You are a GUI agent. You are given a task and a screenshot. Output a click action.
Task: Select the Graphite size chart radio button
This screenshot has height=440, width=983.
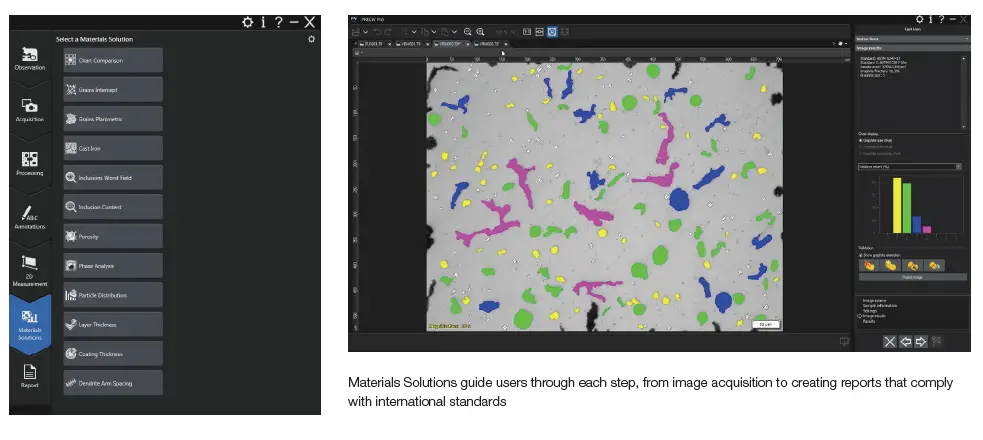tap(860, 140)
